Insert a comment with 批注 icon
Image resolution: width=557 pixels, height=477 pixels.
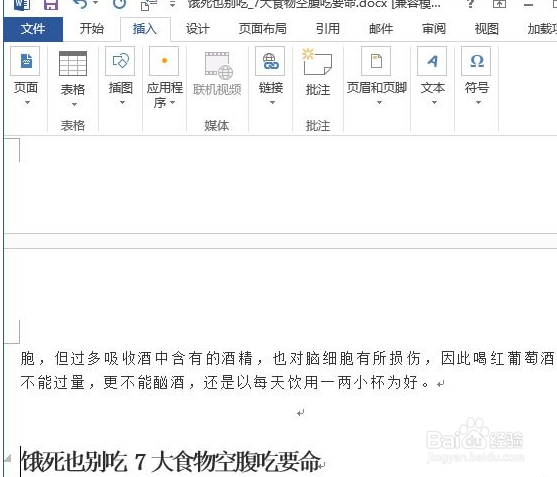click(x=317, y=62)
